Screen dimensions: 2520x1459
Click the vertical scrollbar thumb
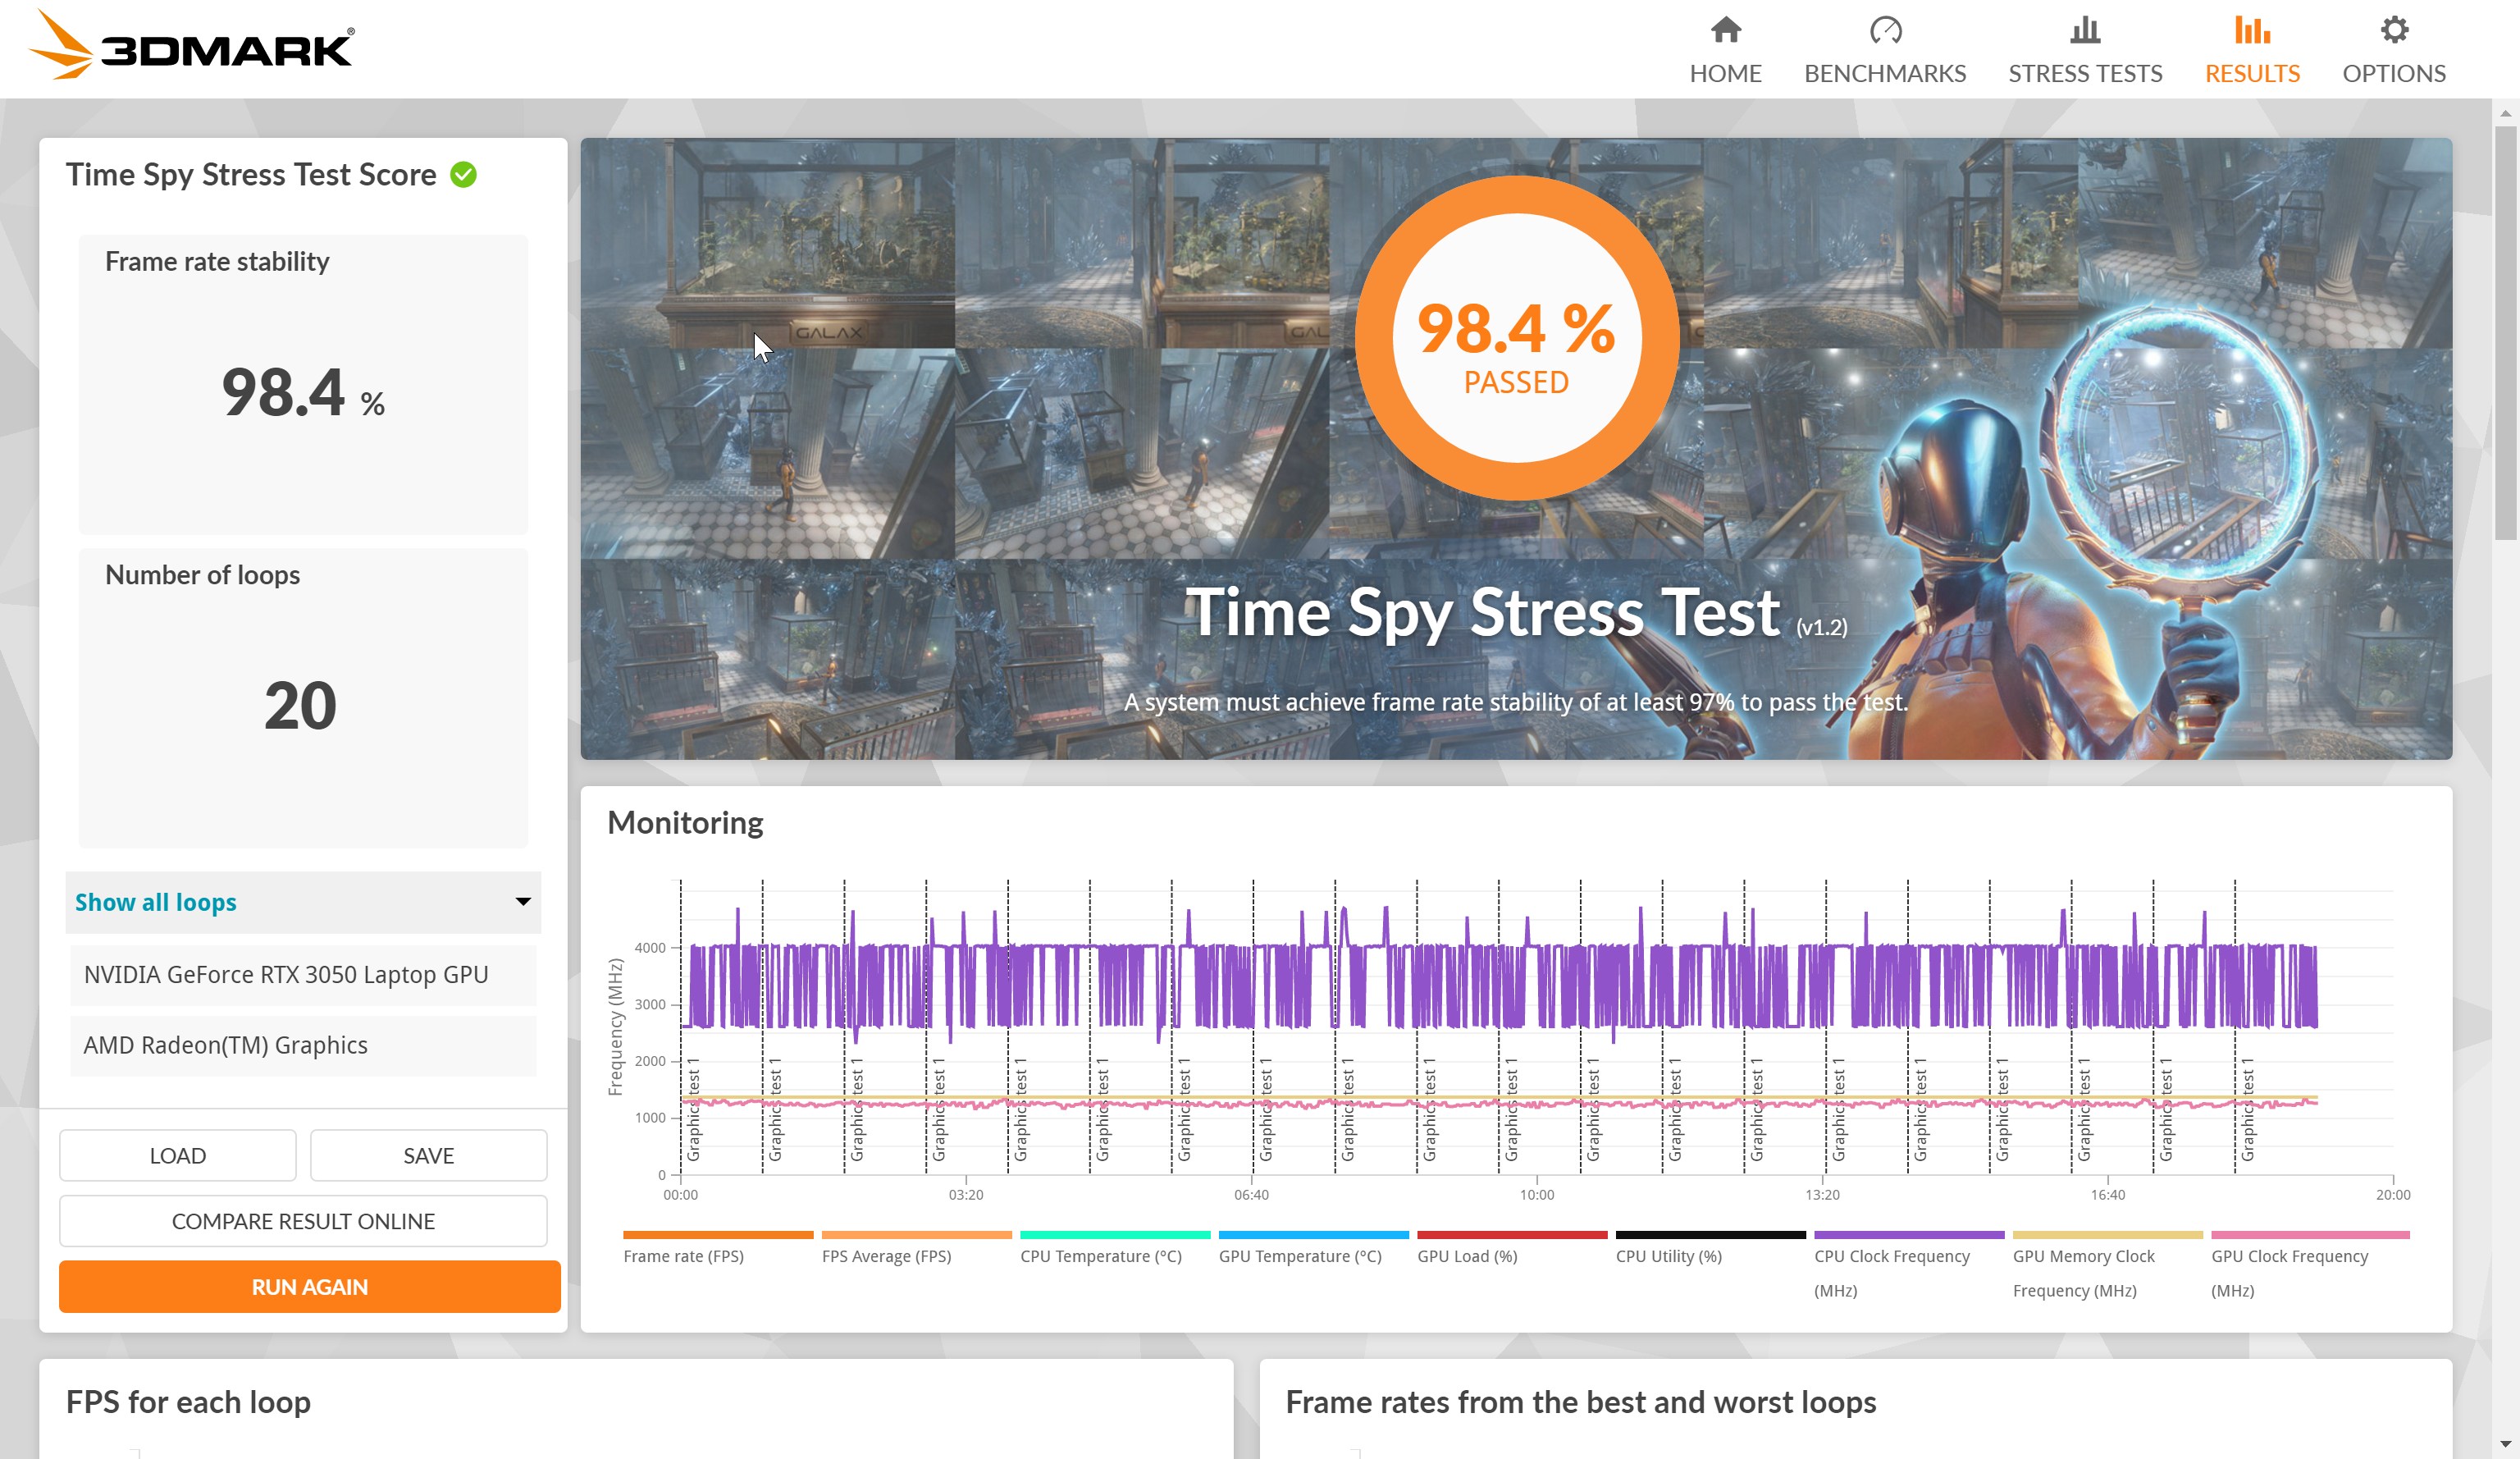[2505, 333]
